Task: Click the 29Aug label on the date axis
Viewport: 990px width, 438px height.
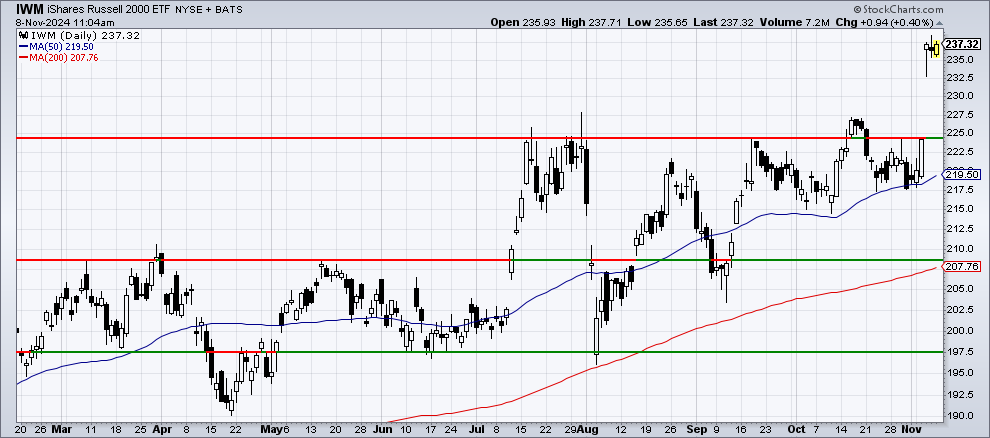Action: (583, 429)
